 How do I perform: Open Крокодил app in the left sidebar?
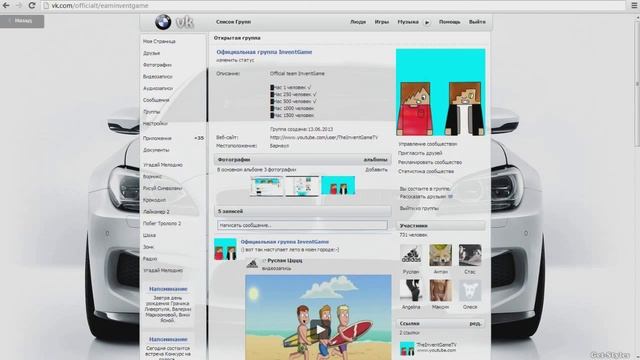tap(154, 200)
